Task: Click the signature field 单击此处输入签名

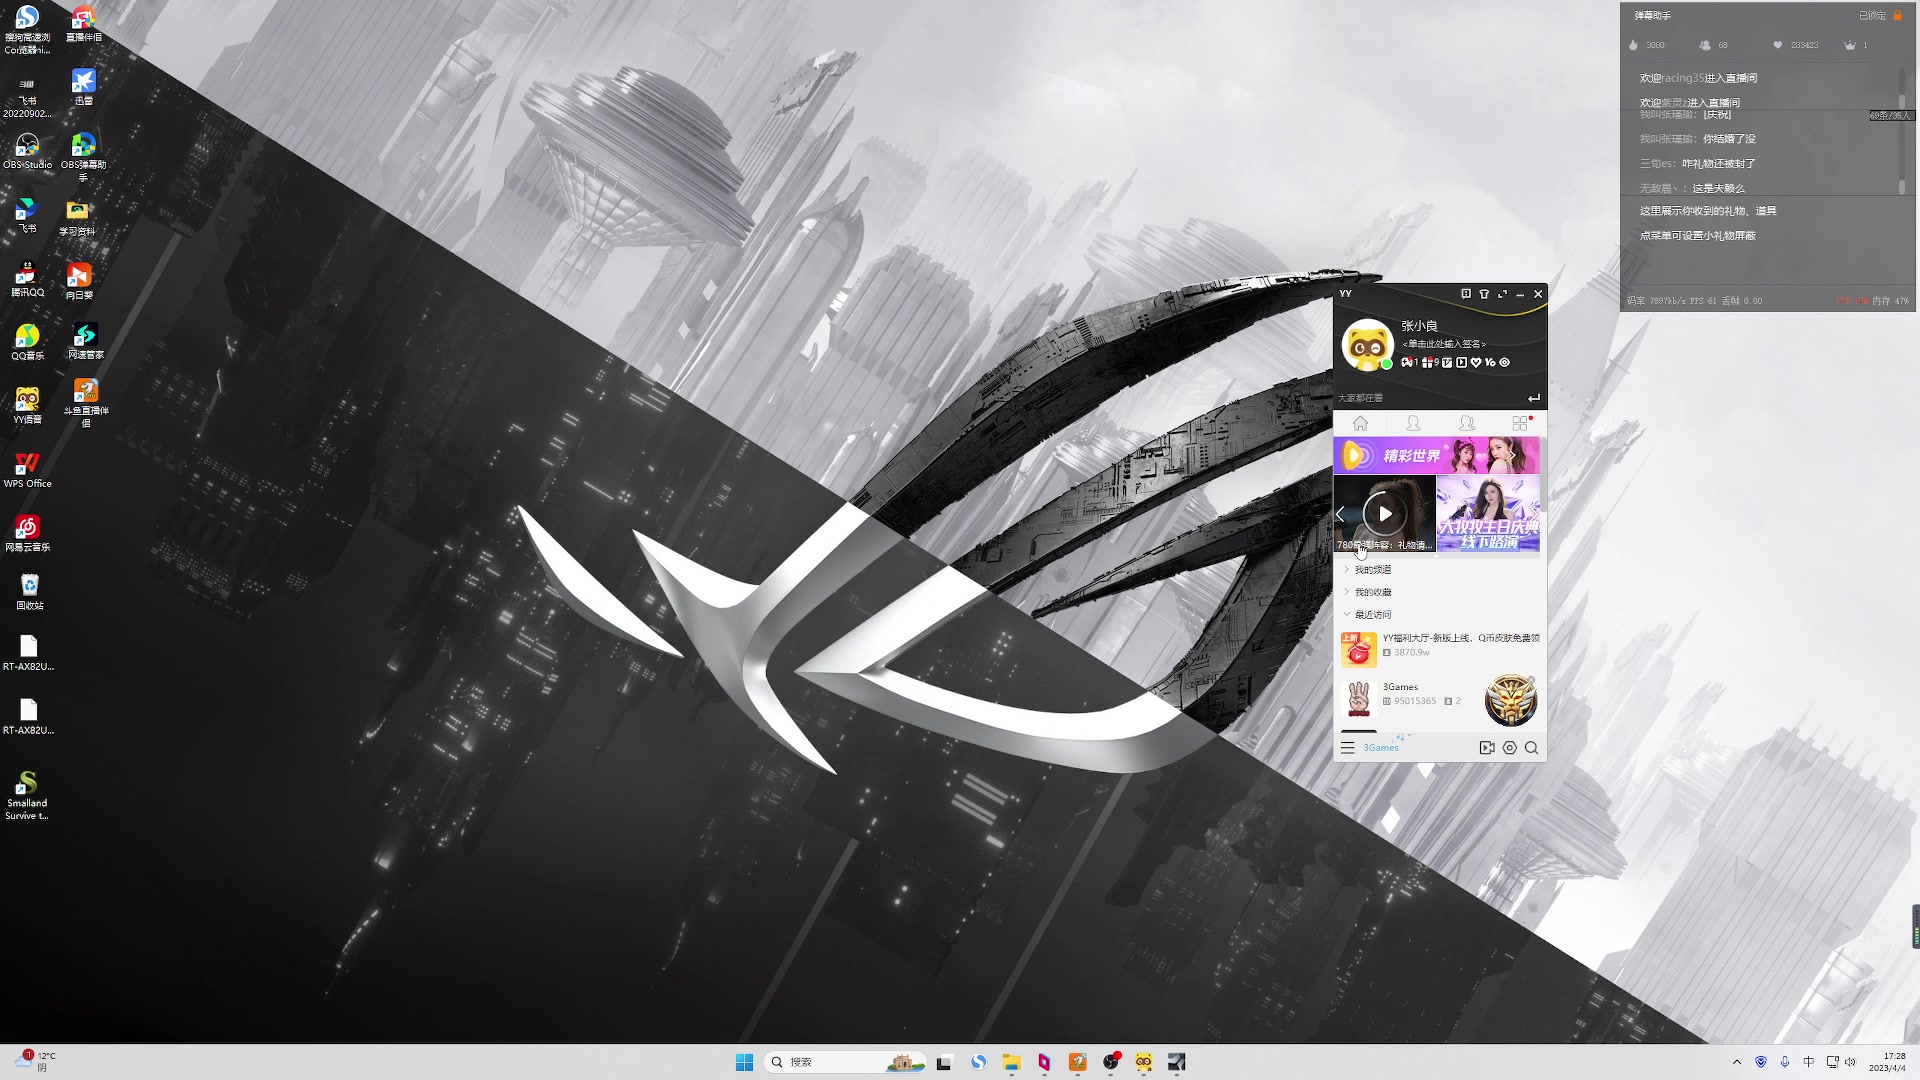Action: pyautogui.click(x=1444, y=344)
